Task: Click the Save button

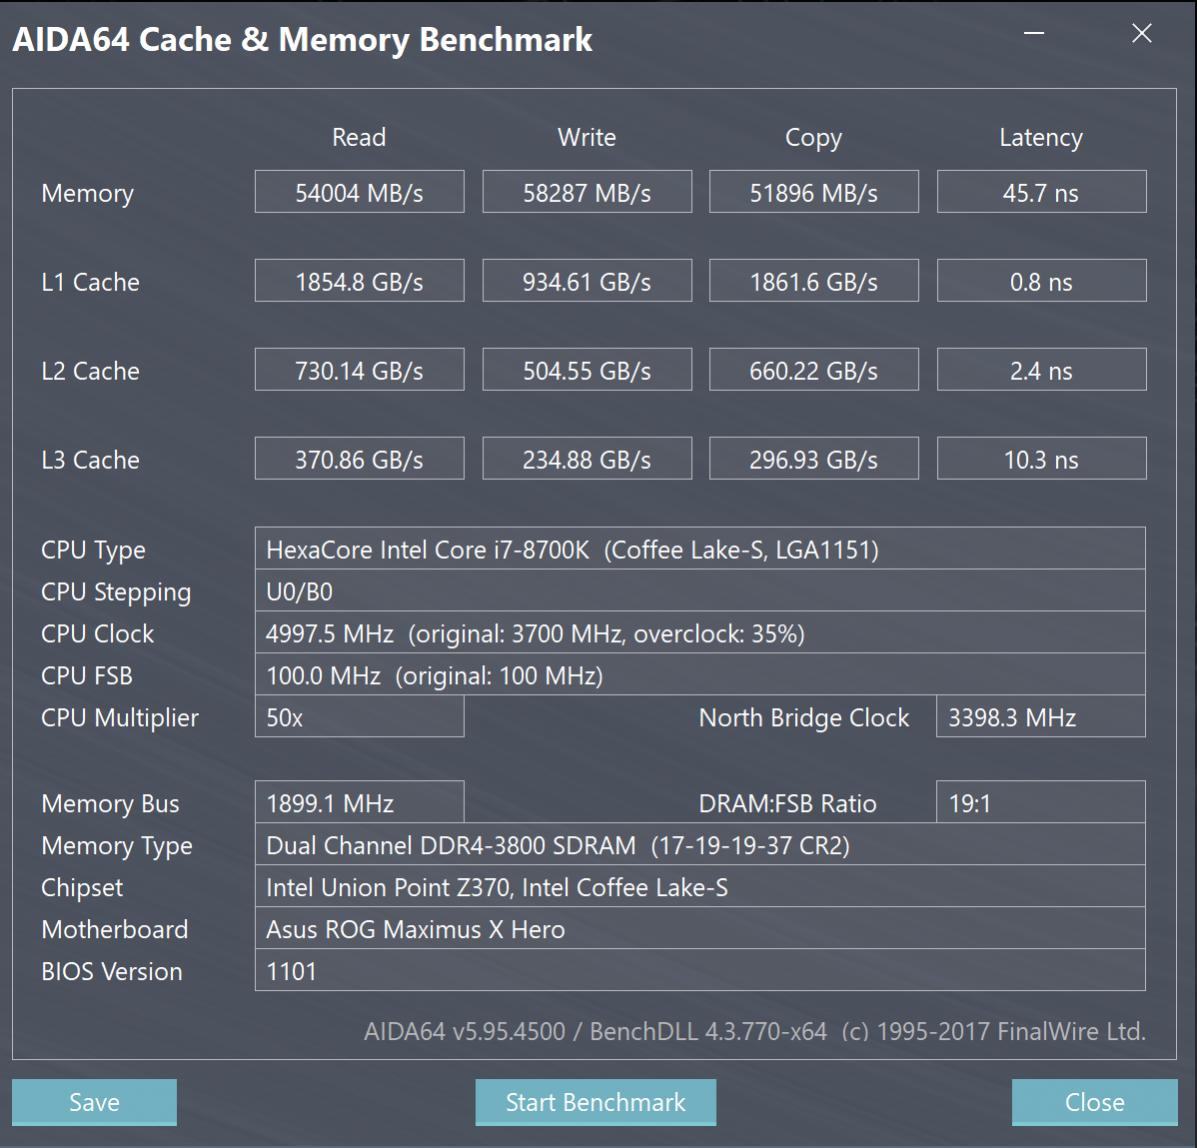Action: 94,1102
